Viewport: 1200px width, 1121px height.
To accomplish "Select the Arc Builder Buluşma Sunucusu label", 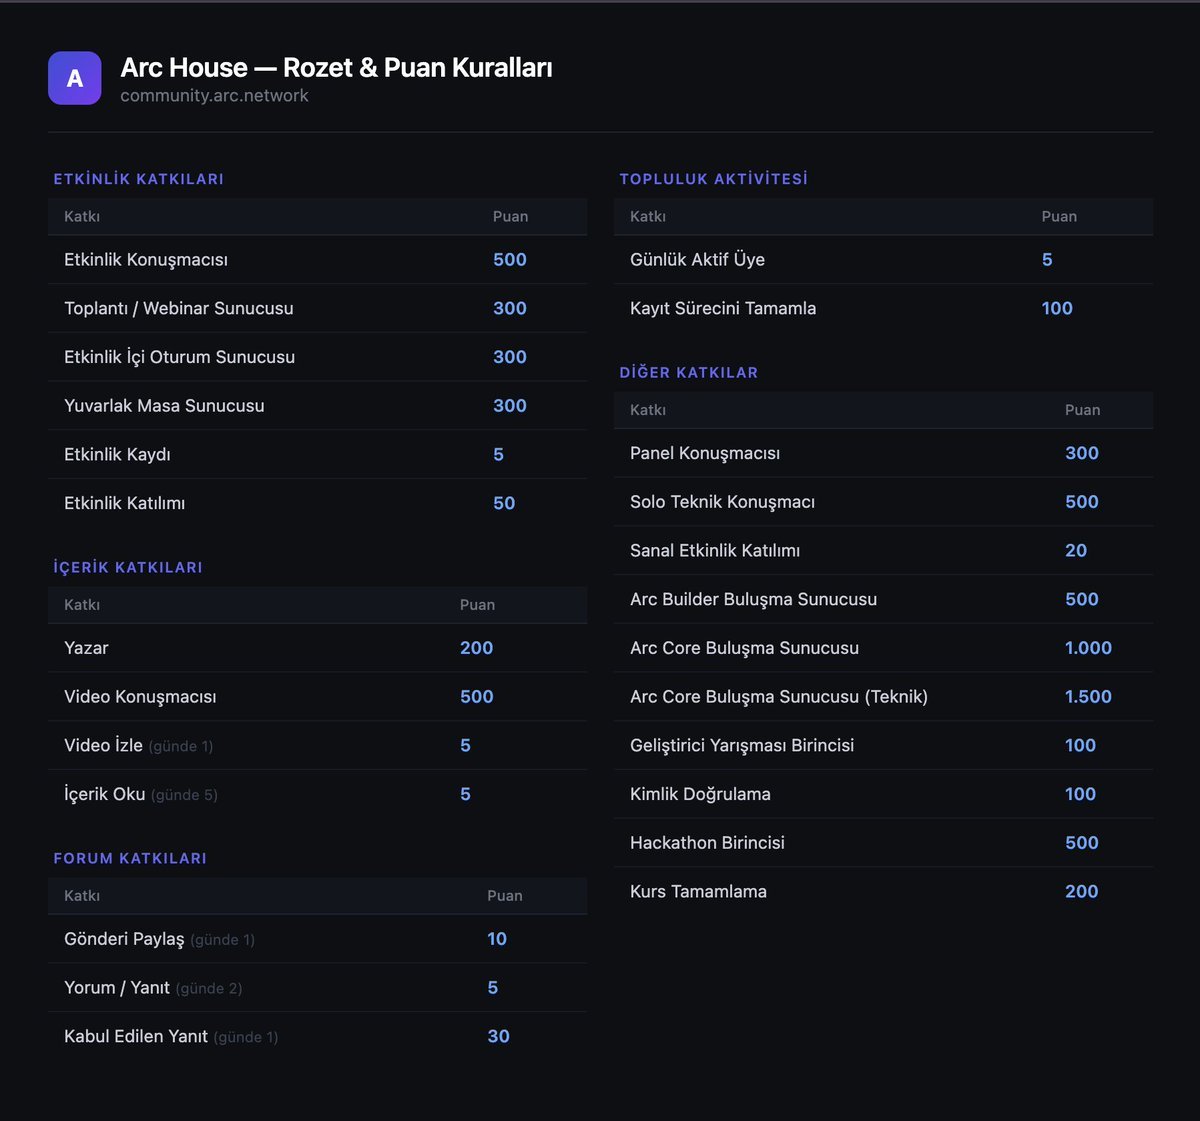I will [753, 599].
